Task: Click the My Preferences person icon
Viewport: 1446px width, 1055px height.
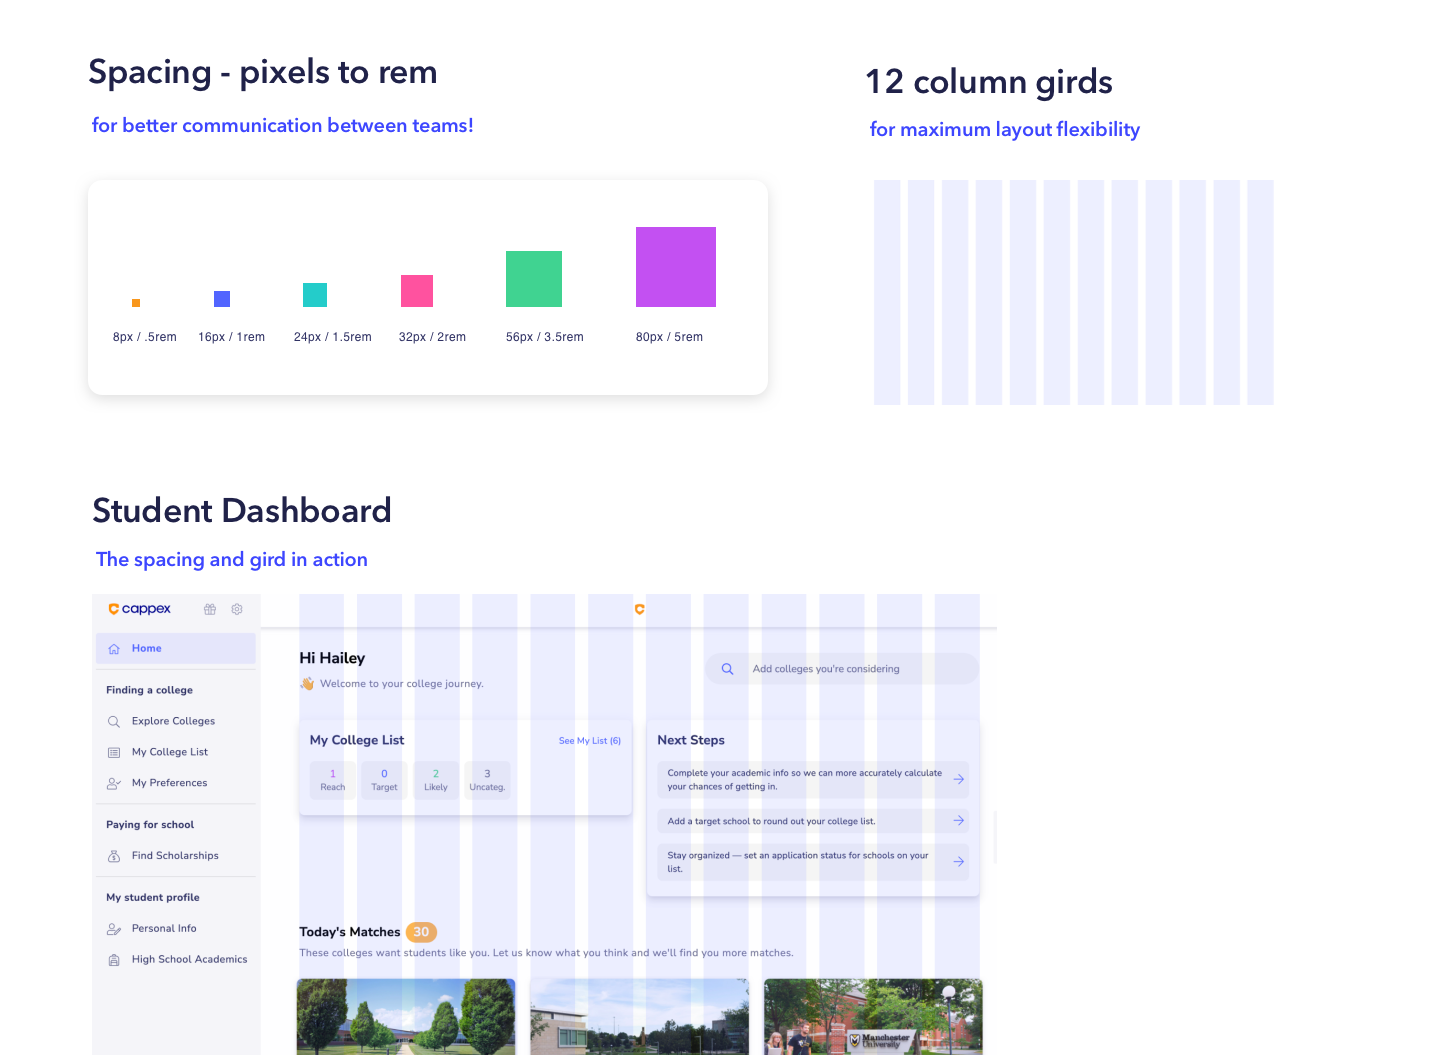Action: pyautogui.click(x=114, y=783)
